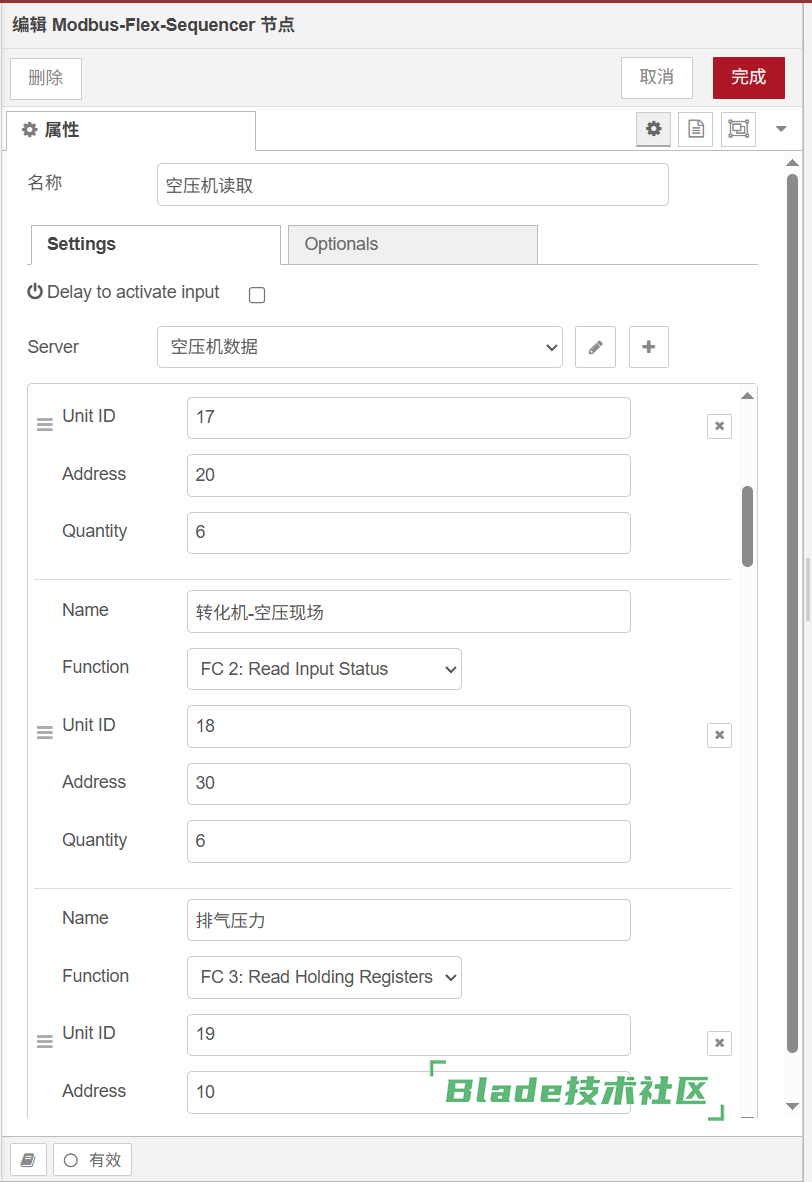
Task: Switch to the Optionals tab
Action: point(412,244)
